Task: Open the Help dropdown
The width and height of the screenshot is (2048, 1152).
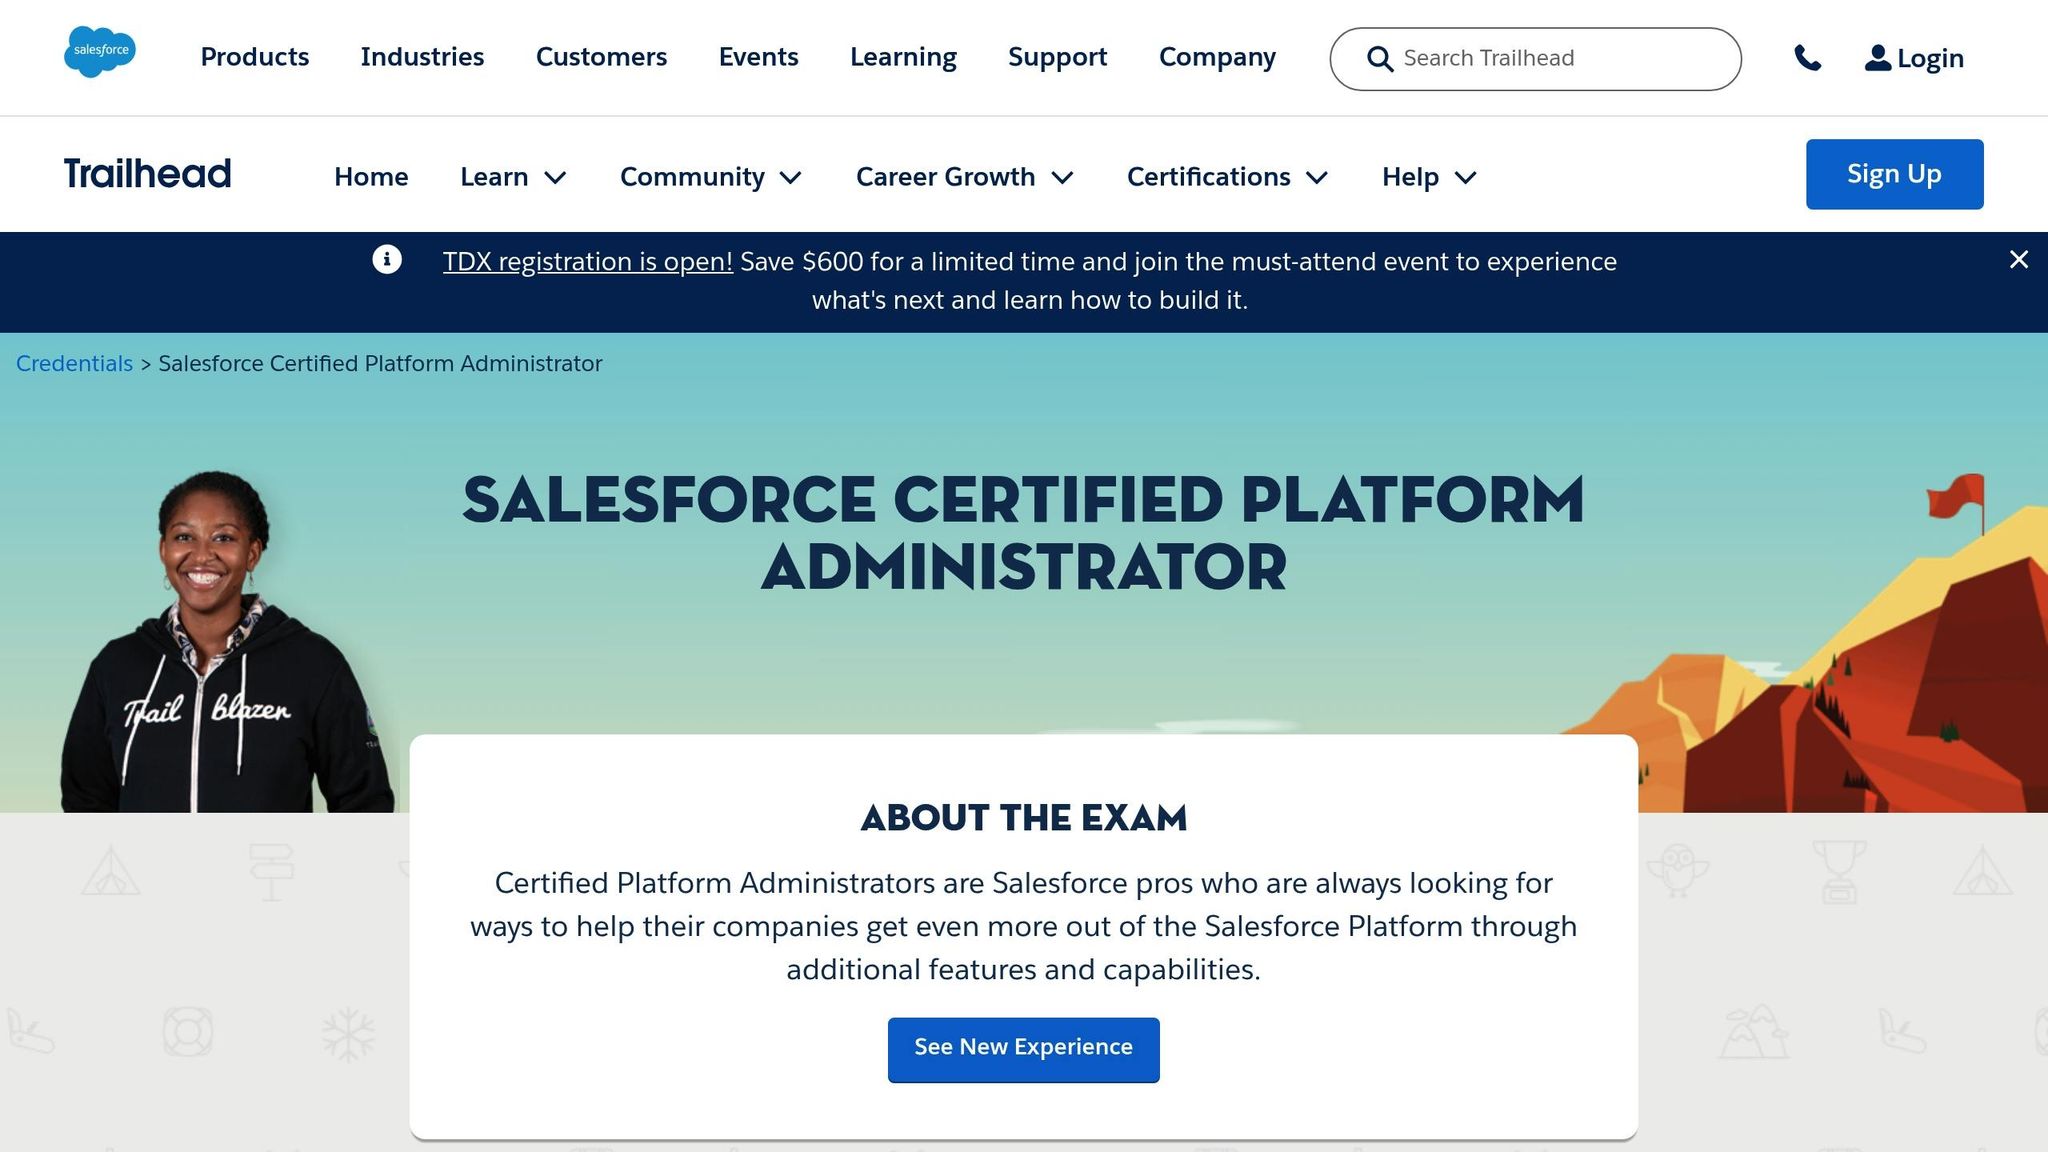Action: coord(1427,176)
